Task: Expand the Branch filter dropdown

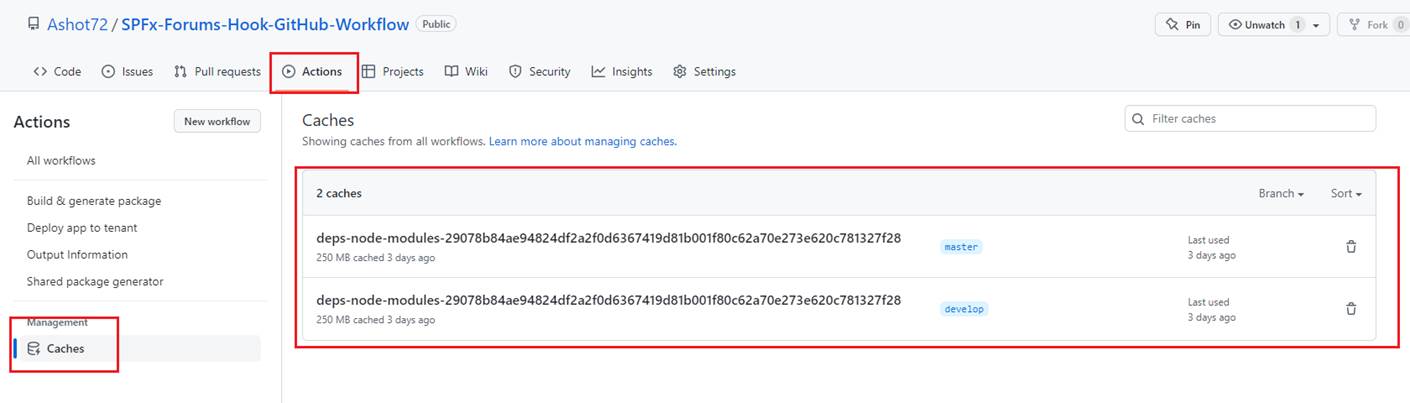Action: [1281, 194]
